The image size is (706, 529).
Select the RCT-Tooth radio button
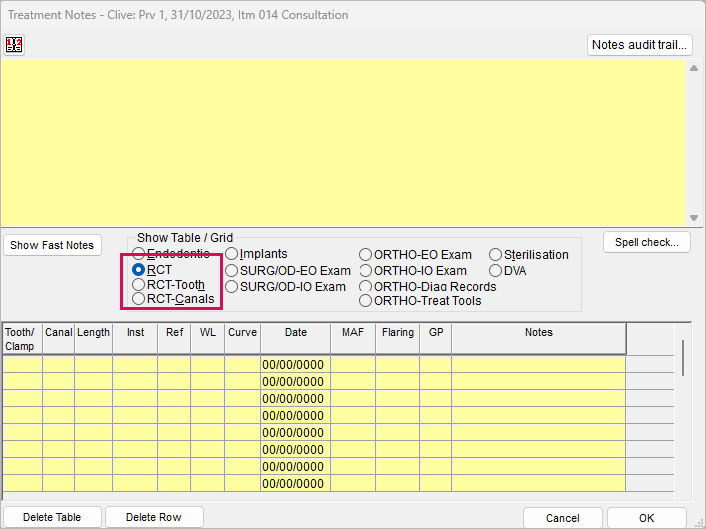[x=169, y=285]
